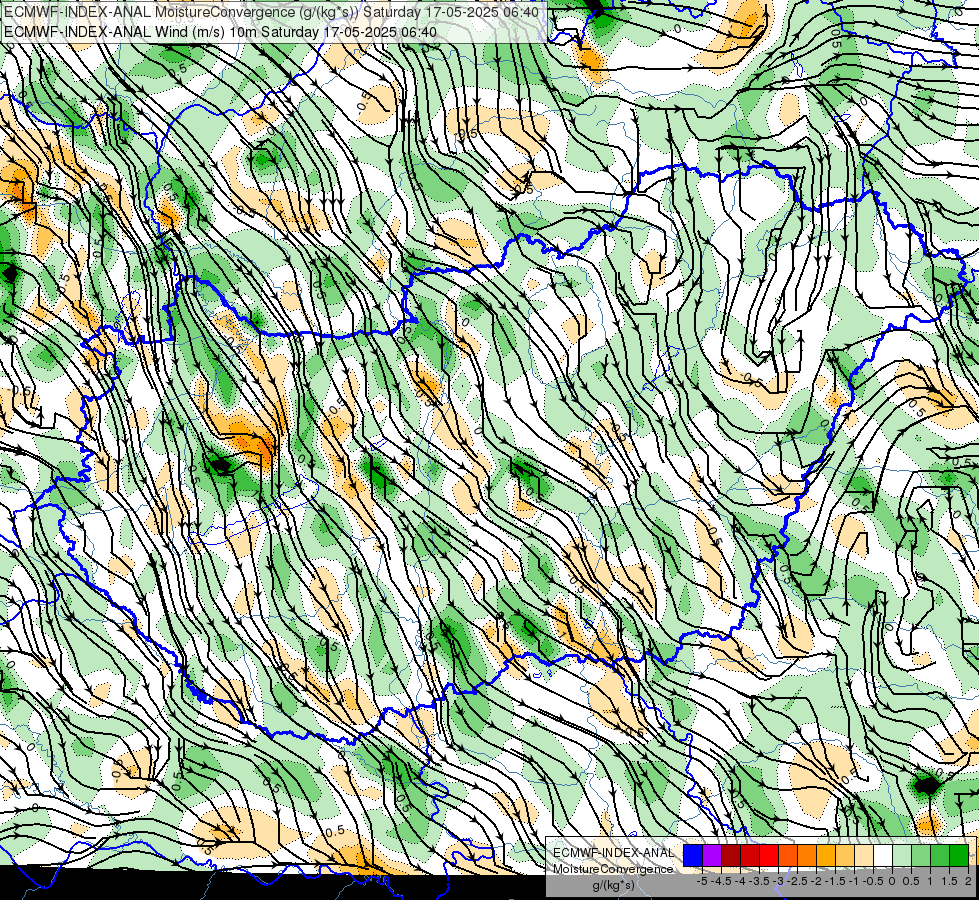Click the 1.5 tick label on legend

point(949,881)
